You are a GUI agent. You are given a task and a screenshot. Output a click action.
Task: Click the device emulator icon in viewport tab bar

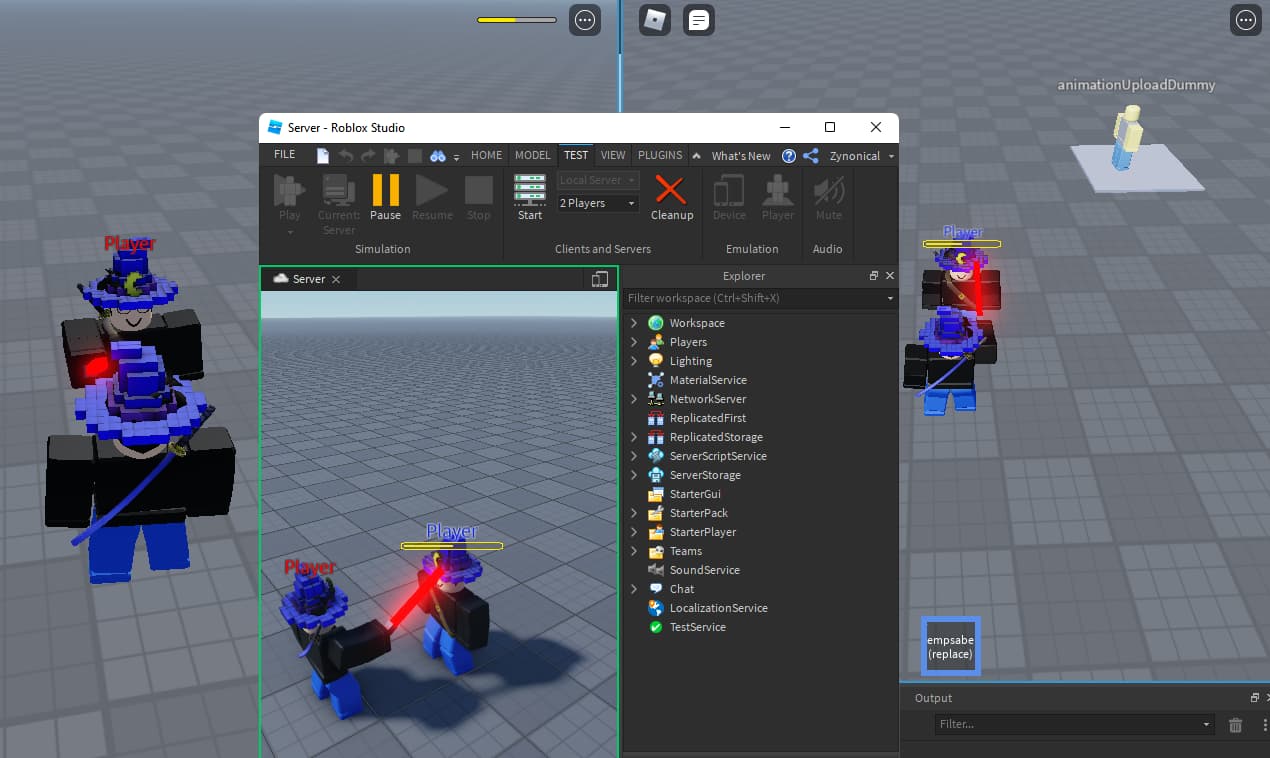point(600,279)
